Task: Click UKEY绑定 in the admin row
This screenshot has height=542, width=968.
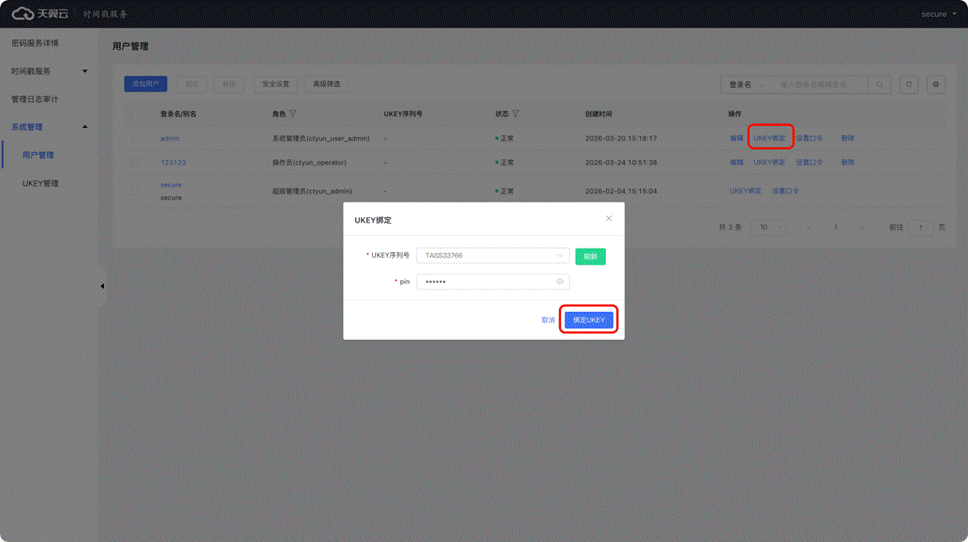Action: click(x=769, y=138)
